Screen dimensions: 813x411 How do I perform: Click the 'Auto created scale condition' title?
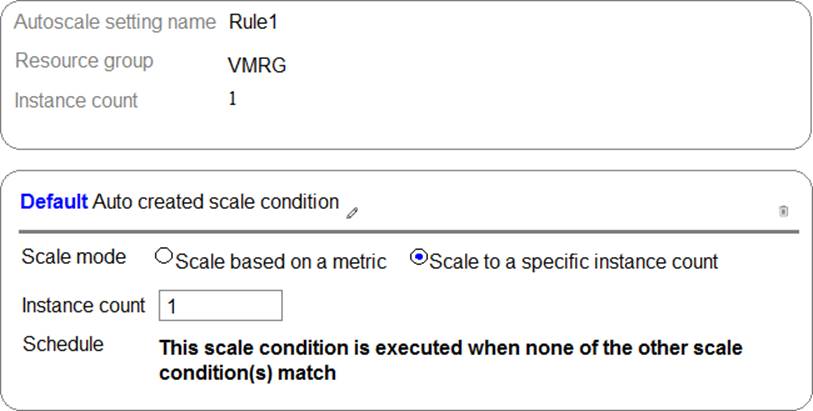216,202
